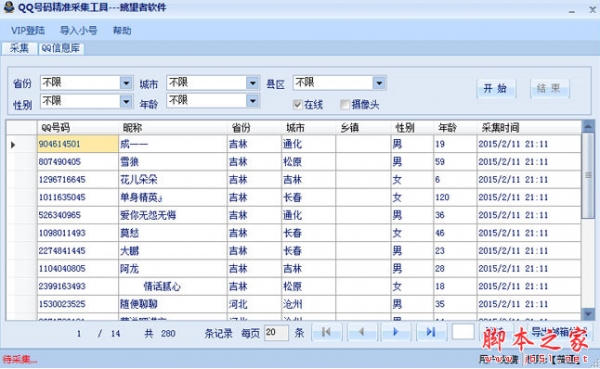Select QQ number 2274841445 cell
The width and height of the screenshot is (600, 369).
[78, 251]
